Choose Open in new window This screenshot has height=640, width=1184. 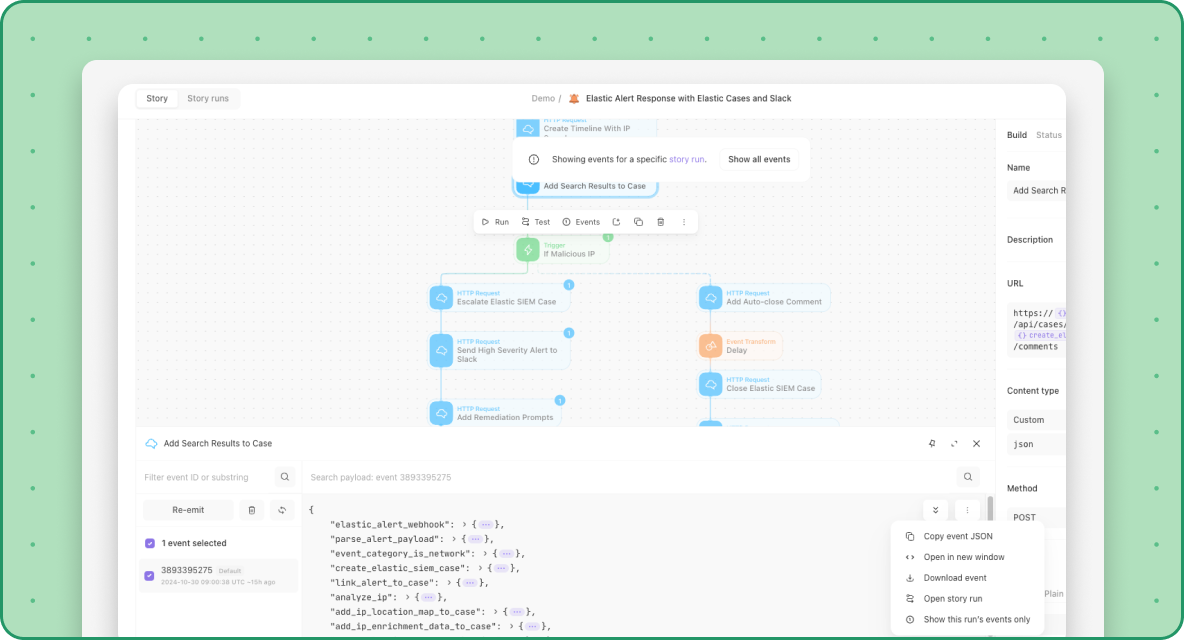(967, 557)
